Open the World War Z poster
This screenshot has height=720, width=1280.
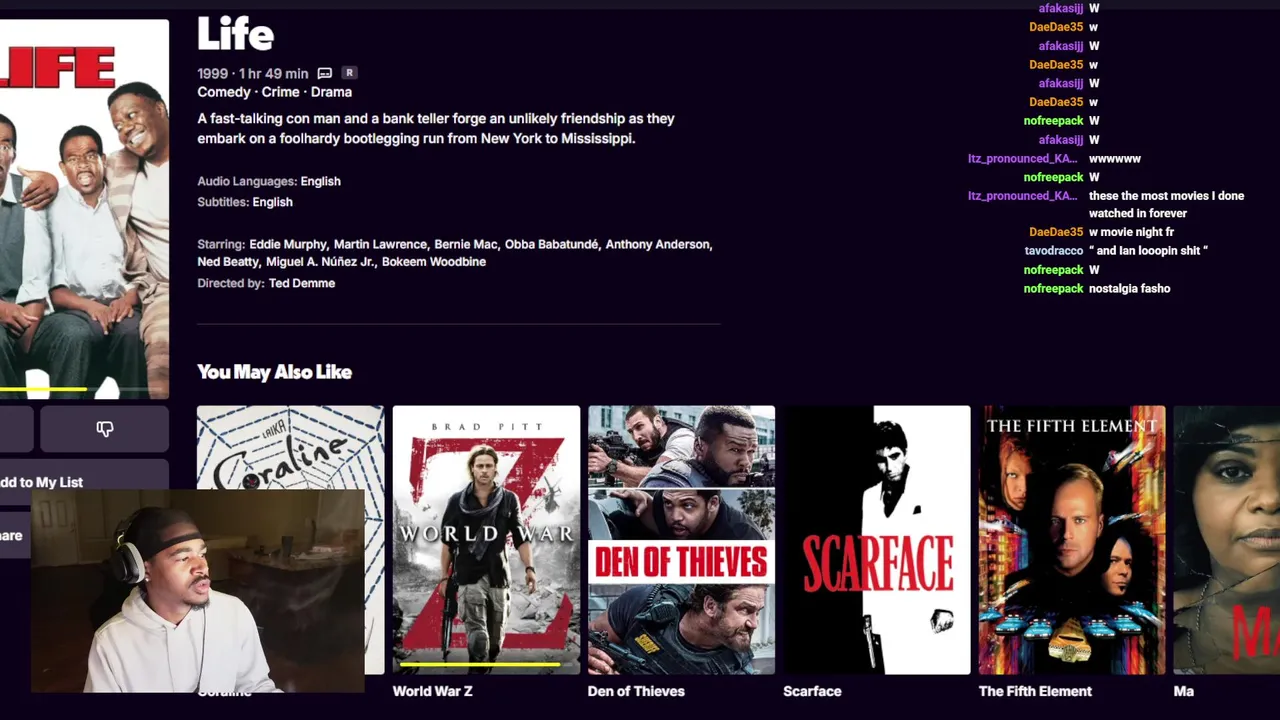[x=486, y=540]
